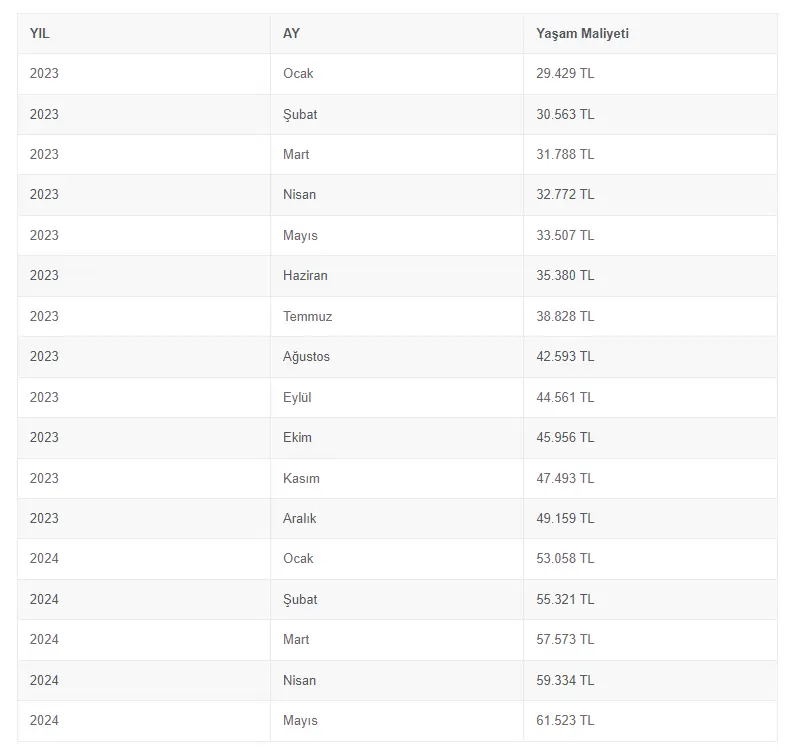790x754 pixels.
Task: Select the 47.493 TL value
Action: 565,478
